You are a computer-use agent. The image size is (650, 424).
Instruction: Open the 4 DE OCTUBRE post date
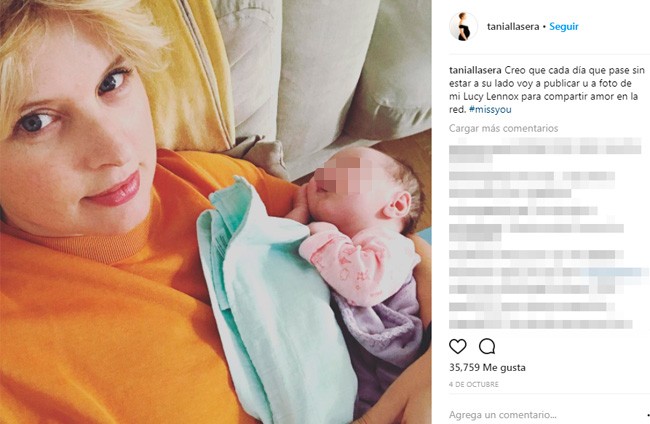[x=474, y=385]
